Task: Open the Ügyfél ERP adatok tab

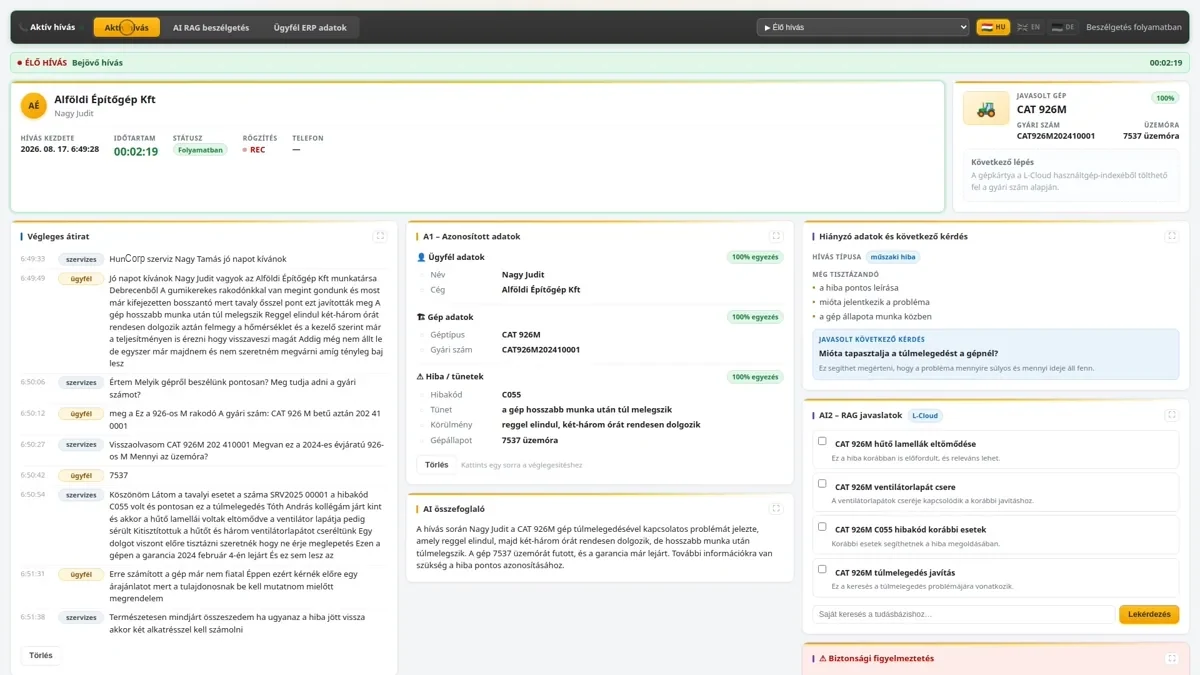Action: coord(310,28)
